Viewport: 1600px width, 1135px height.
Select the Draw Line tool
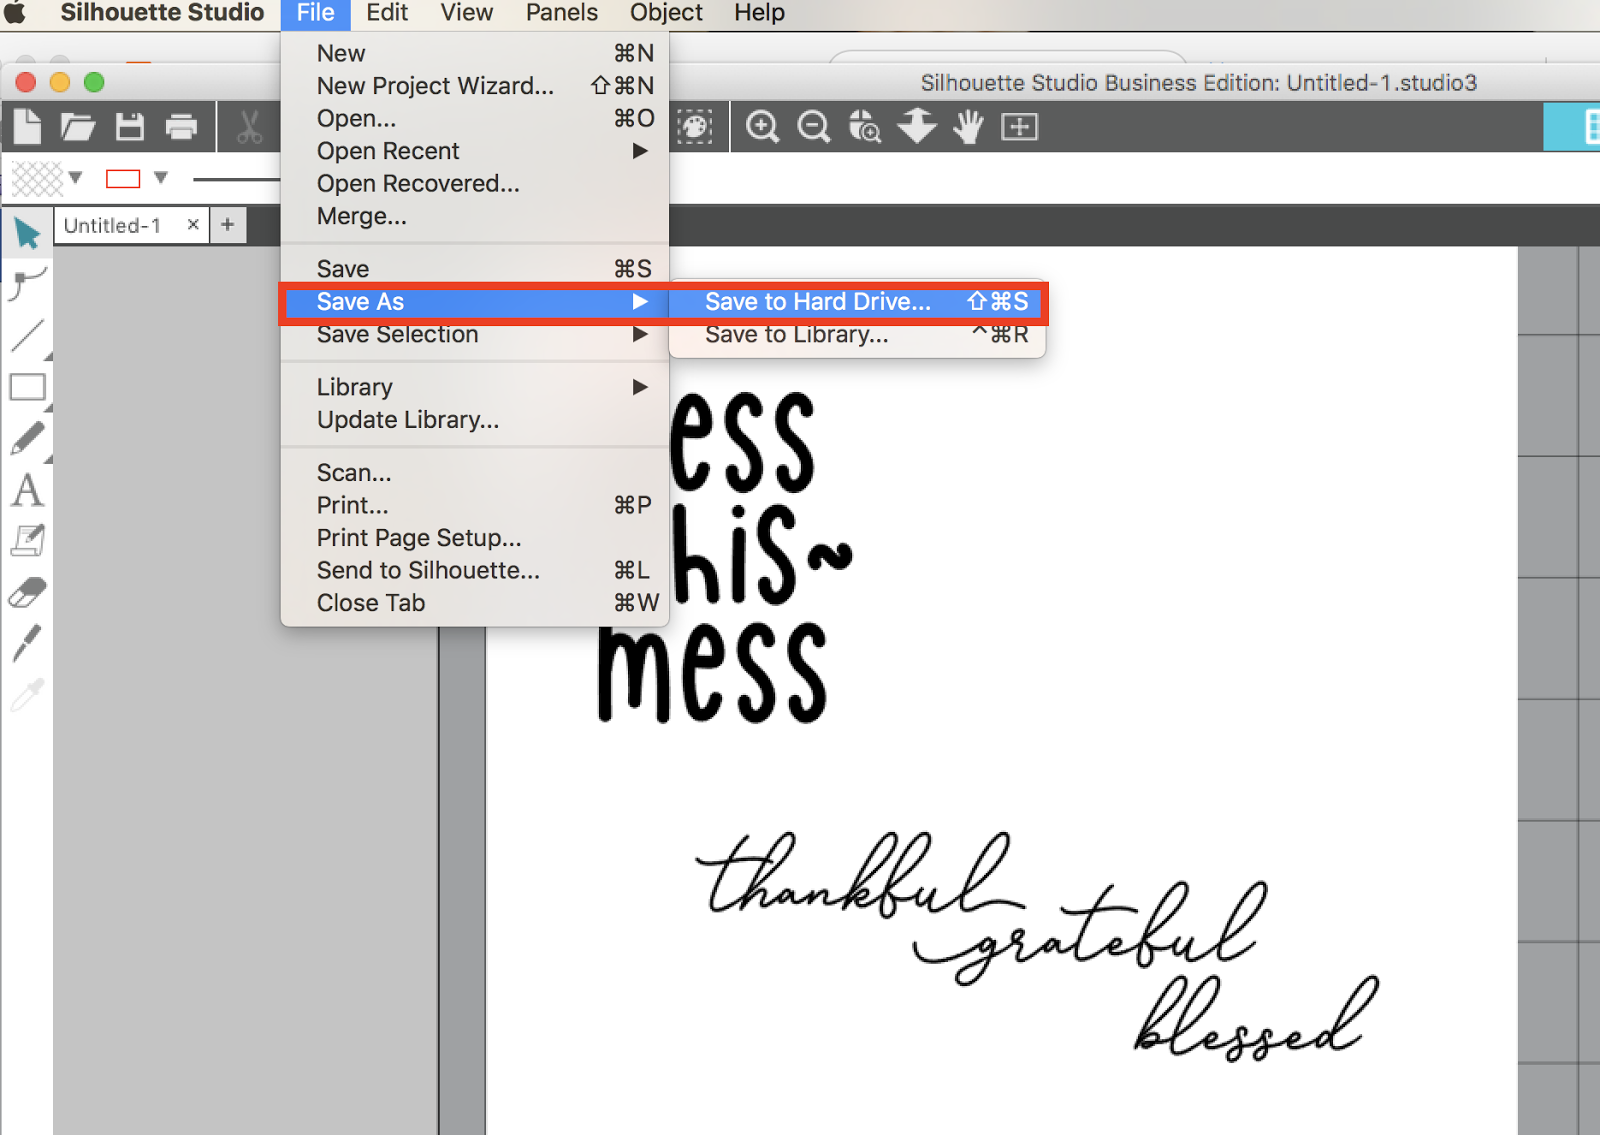(27, 337)
